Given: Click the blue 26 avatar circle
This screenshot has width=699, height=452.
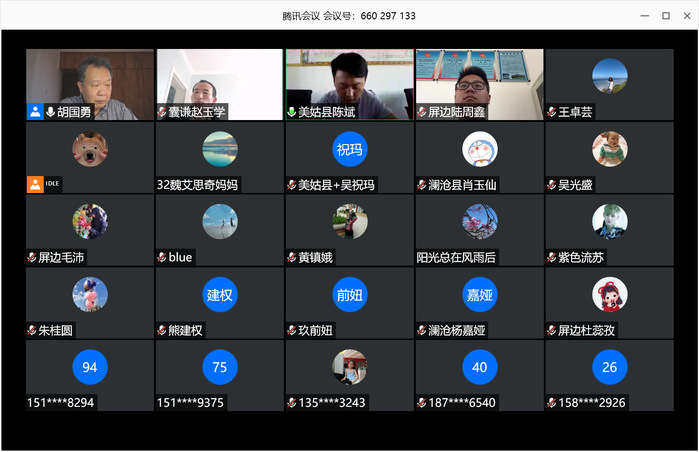Looking at the screenshot, I should coord(610,367).
